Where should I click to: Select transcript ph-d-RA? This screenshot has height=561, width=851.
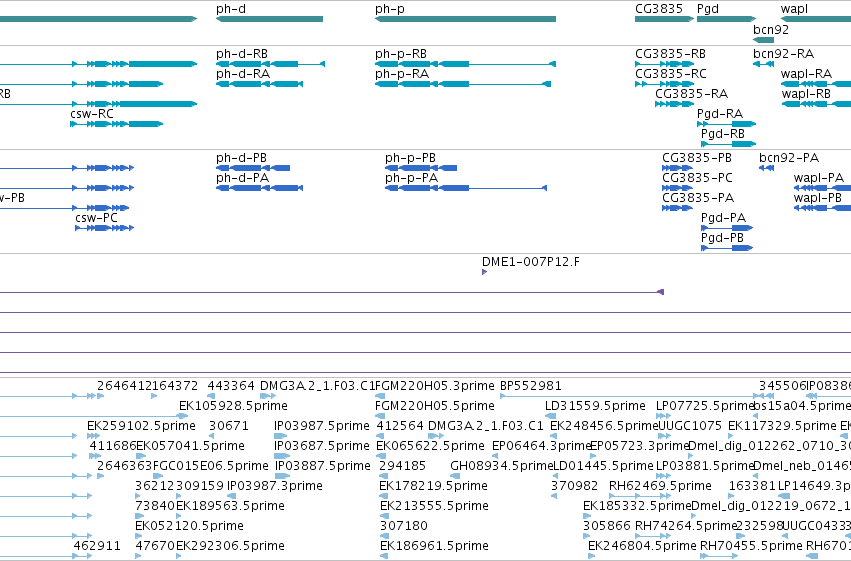coord(242,74)
